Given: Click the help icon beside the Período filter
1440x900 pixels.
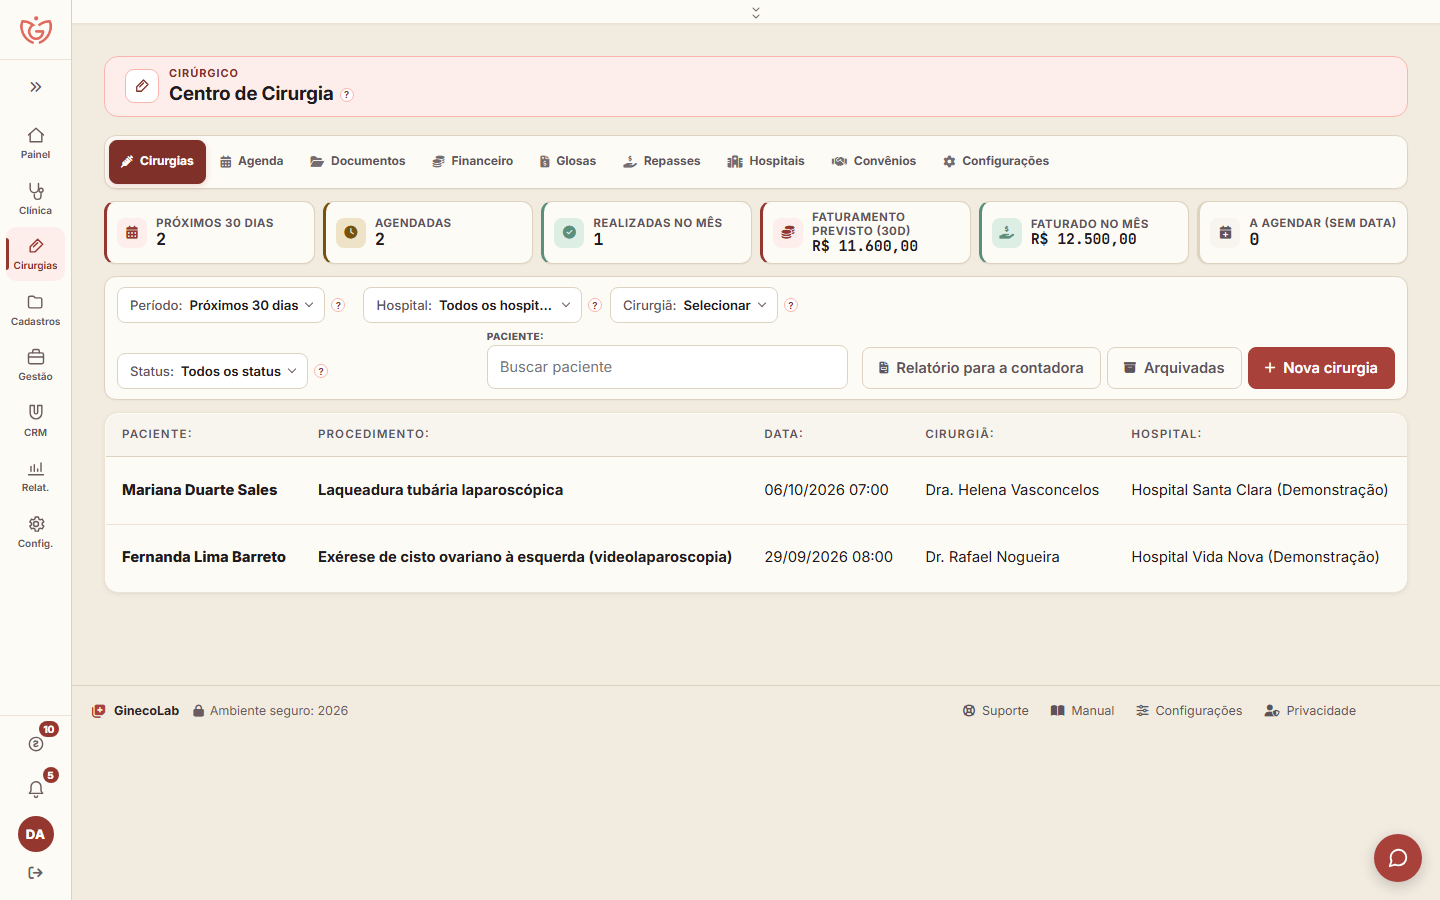Looking at the screenshot, I should (338, 305).
